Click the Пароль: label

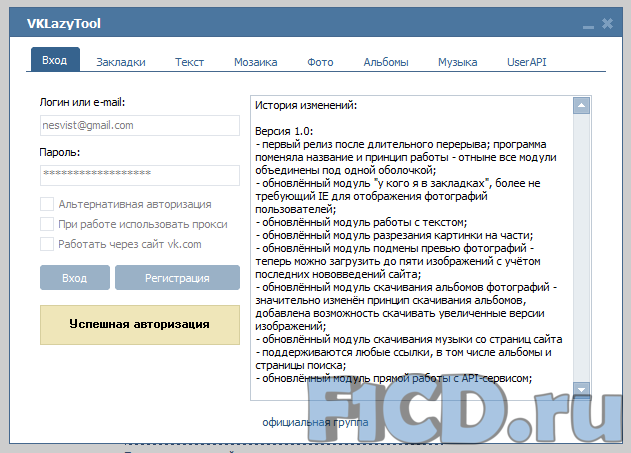60,152
